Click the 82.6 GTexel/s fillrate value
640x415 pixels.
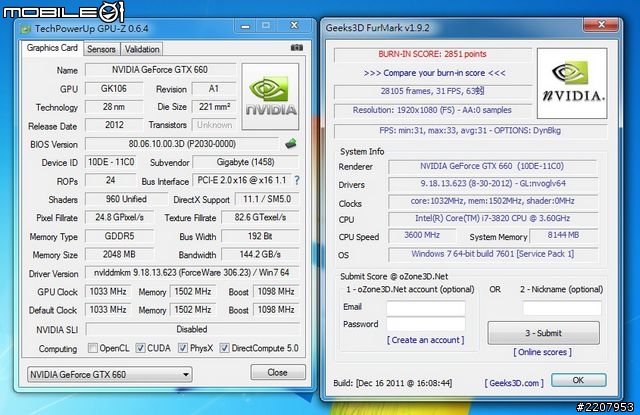[260, 217]
